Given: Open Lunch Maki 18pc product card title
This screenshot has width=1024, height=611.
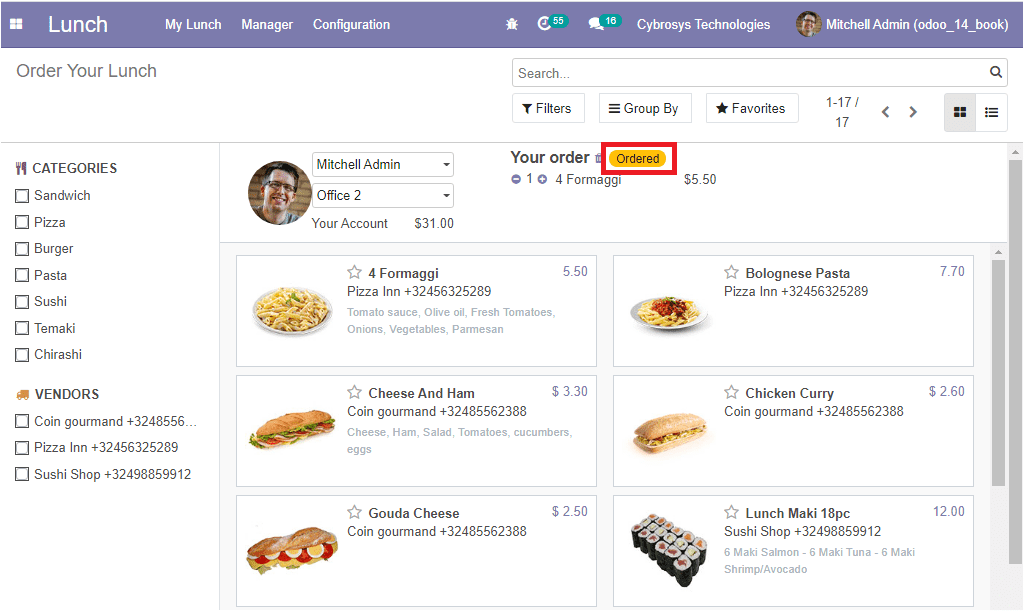Looking at the screenshot, I should 797,514.
